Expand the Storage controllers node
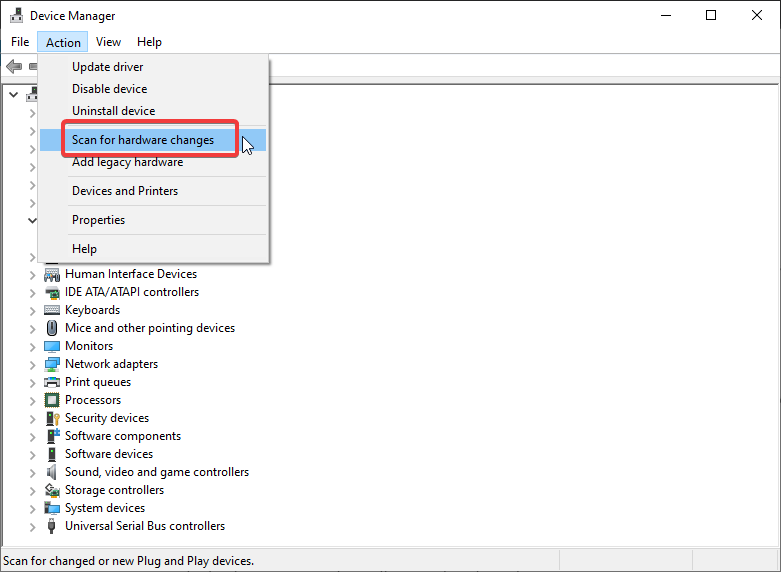 point(32,490)
